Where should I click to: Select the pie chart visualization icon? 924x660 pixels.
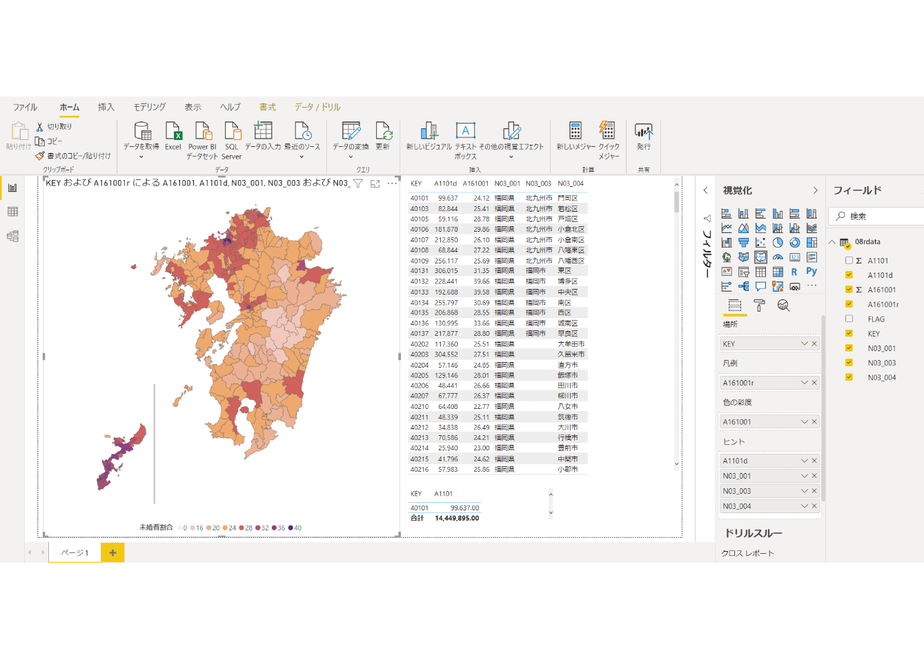click(778, 242)
